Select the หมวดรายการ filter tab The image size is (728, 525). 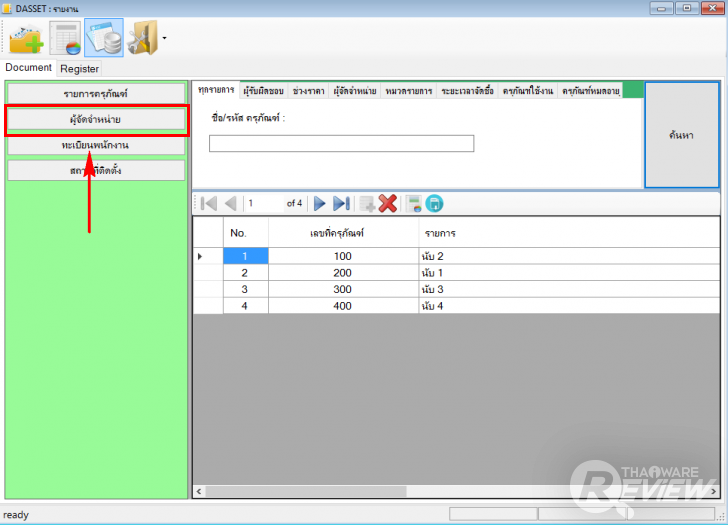click(x=409, y=91)
